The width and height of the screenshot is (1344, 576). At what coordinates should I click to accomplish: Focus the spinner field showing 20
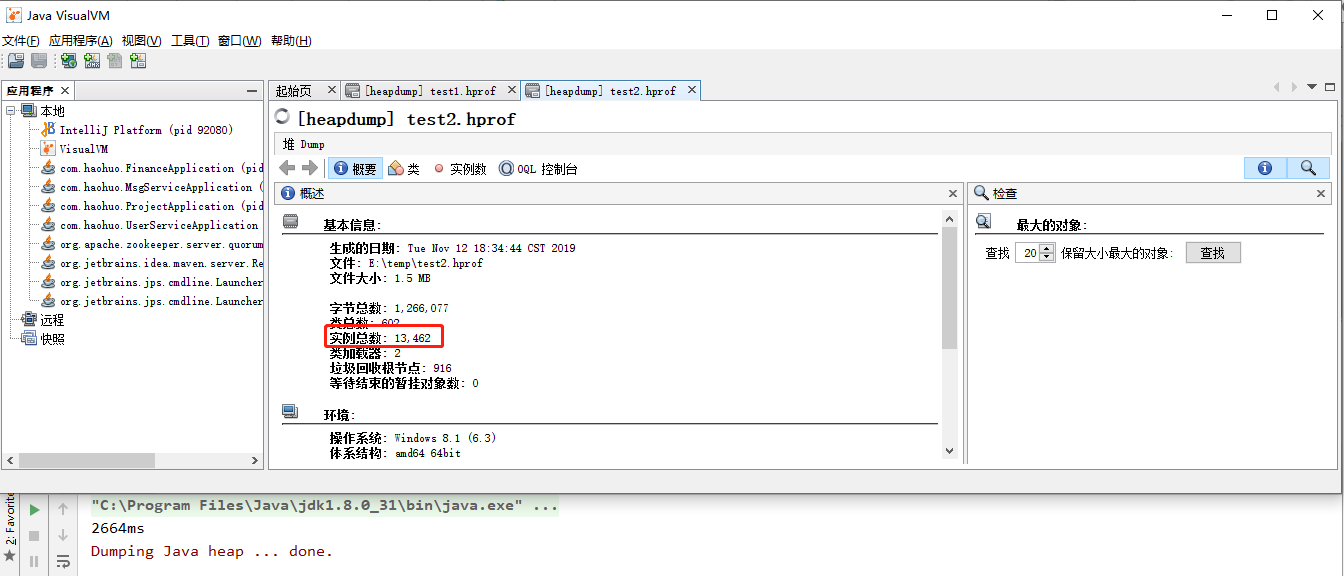pyautogui.click(x=1027, y=253)
